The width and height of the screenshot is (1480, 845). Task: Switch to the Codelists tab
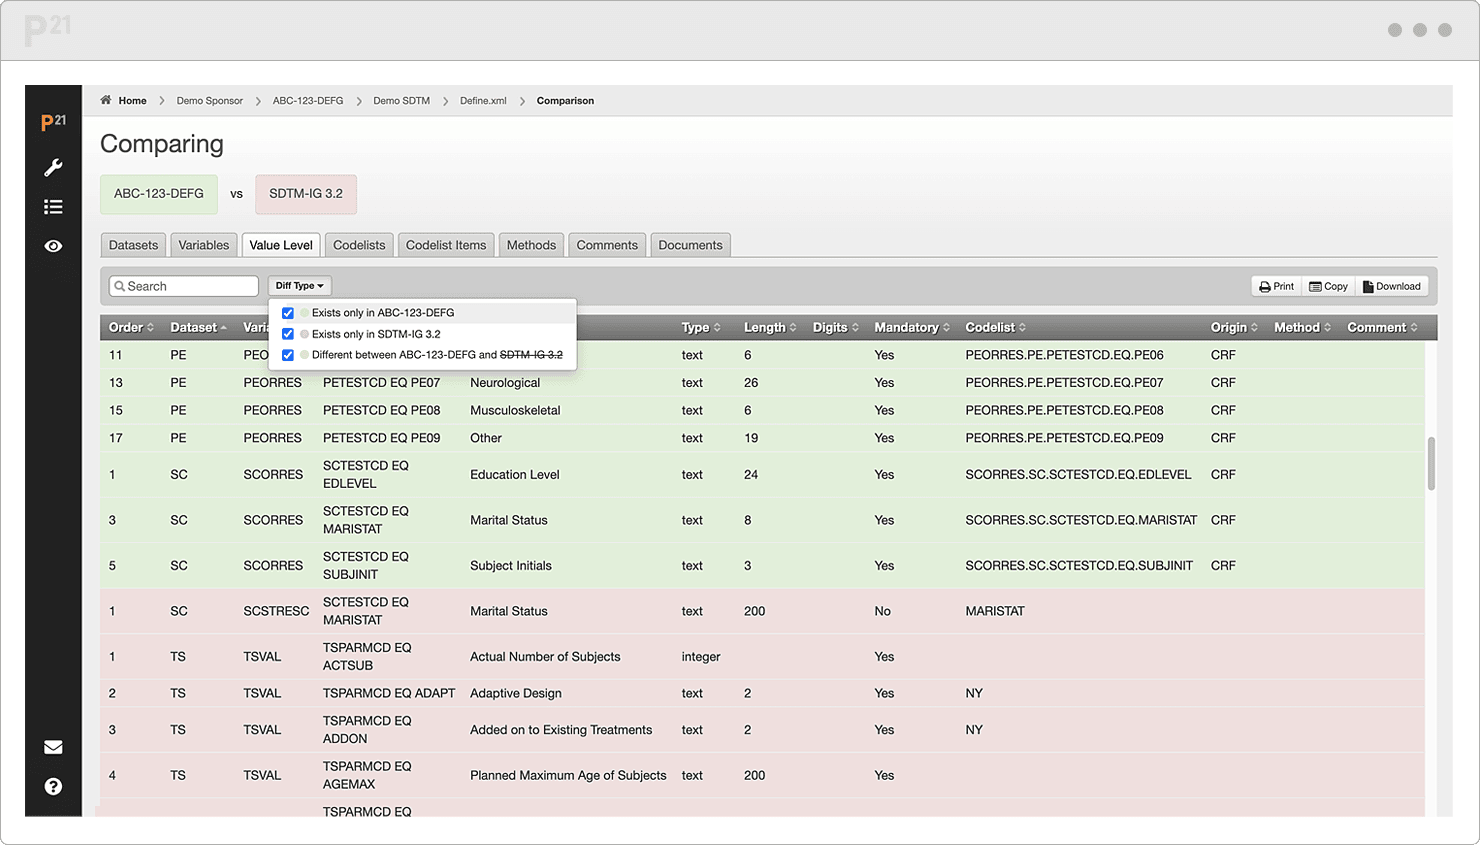358,244
